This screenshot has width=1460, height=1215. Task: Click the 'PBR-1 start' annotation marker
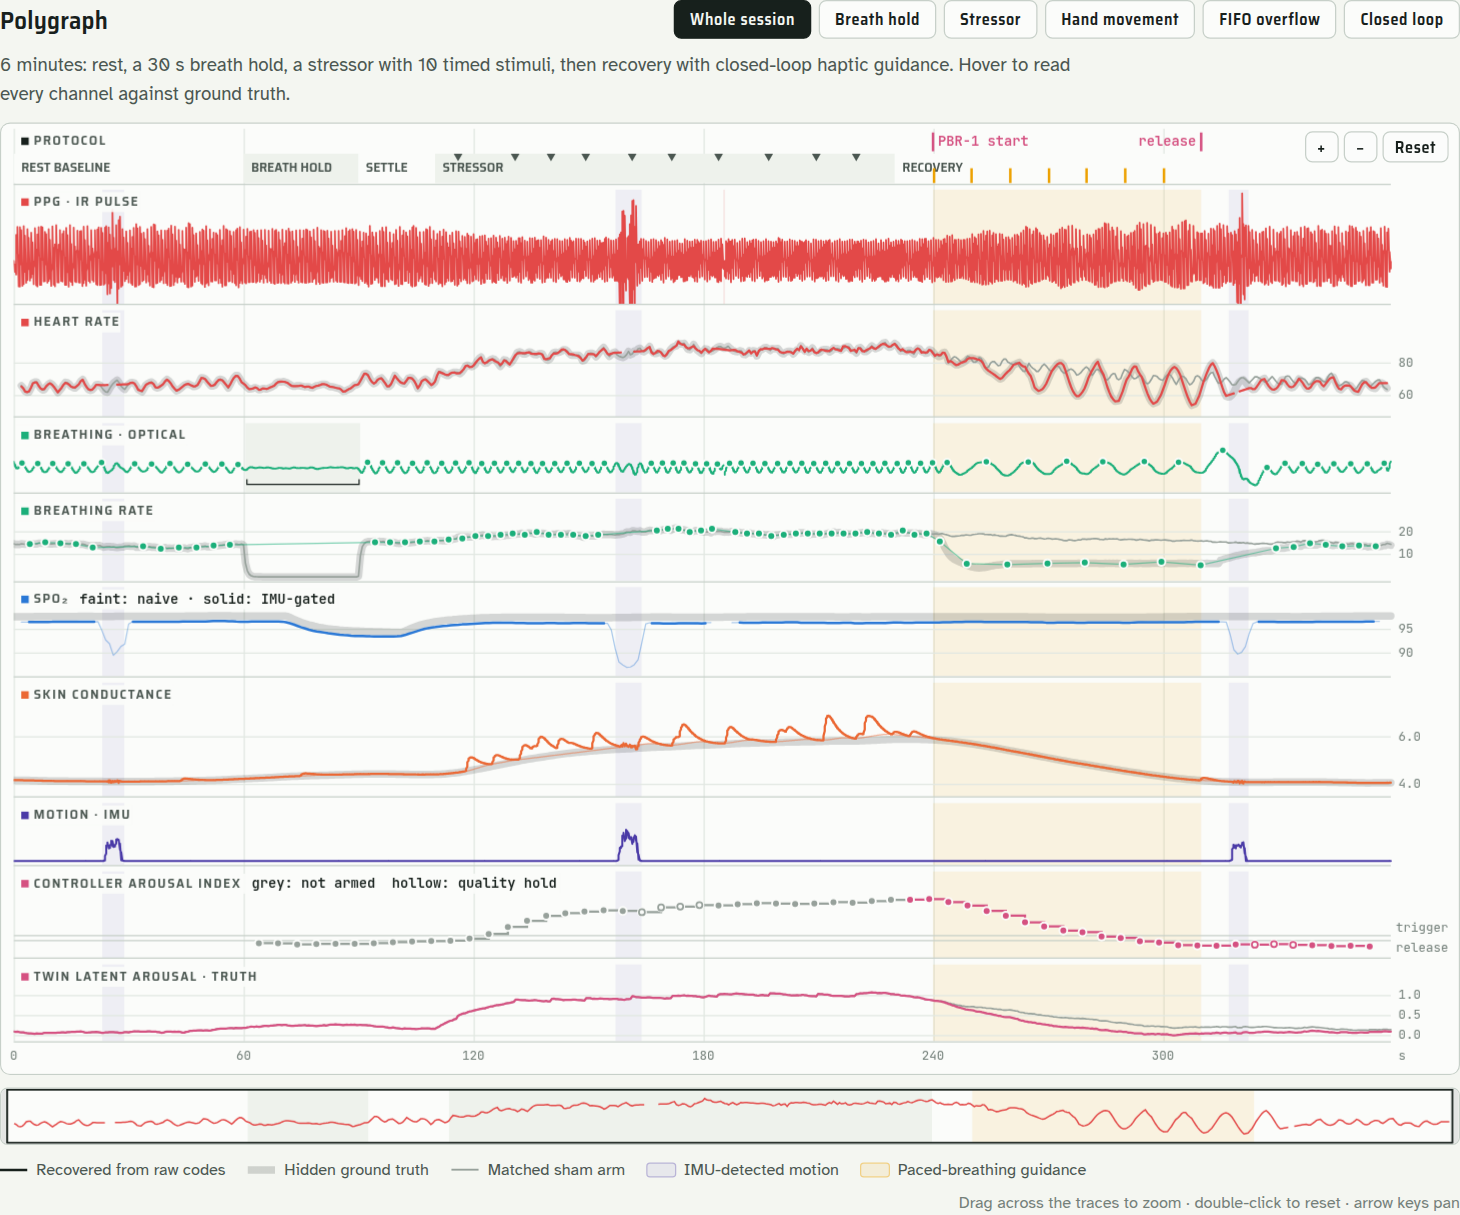click(982, 141)
